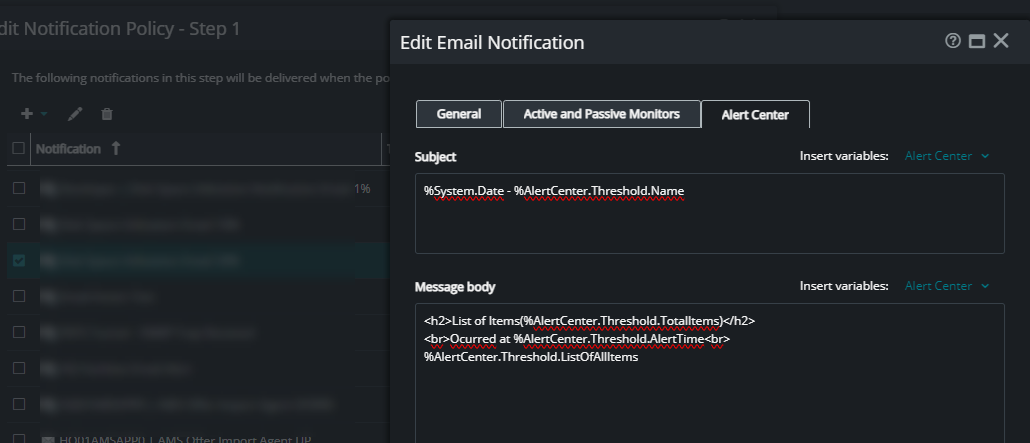
Task: Uncheck the selected notification row checkbox
Action: (19, 260)
